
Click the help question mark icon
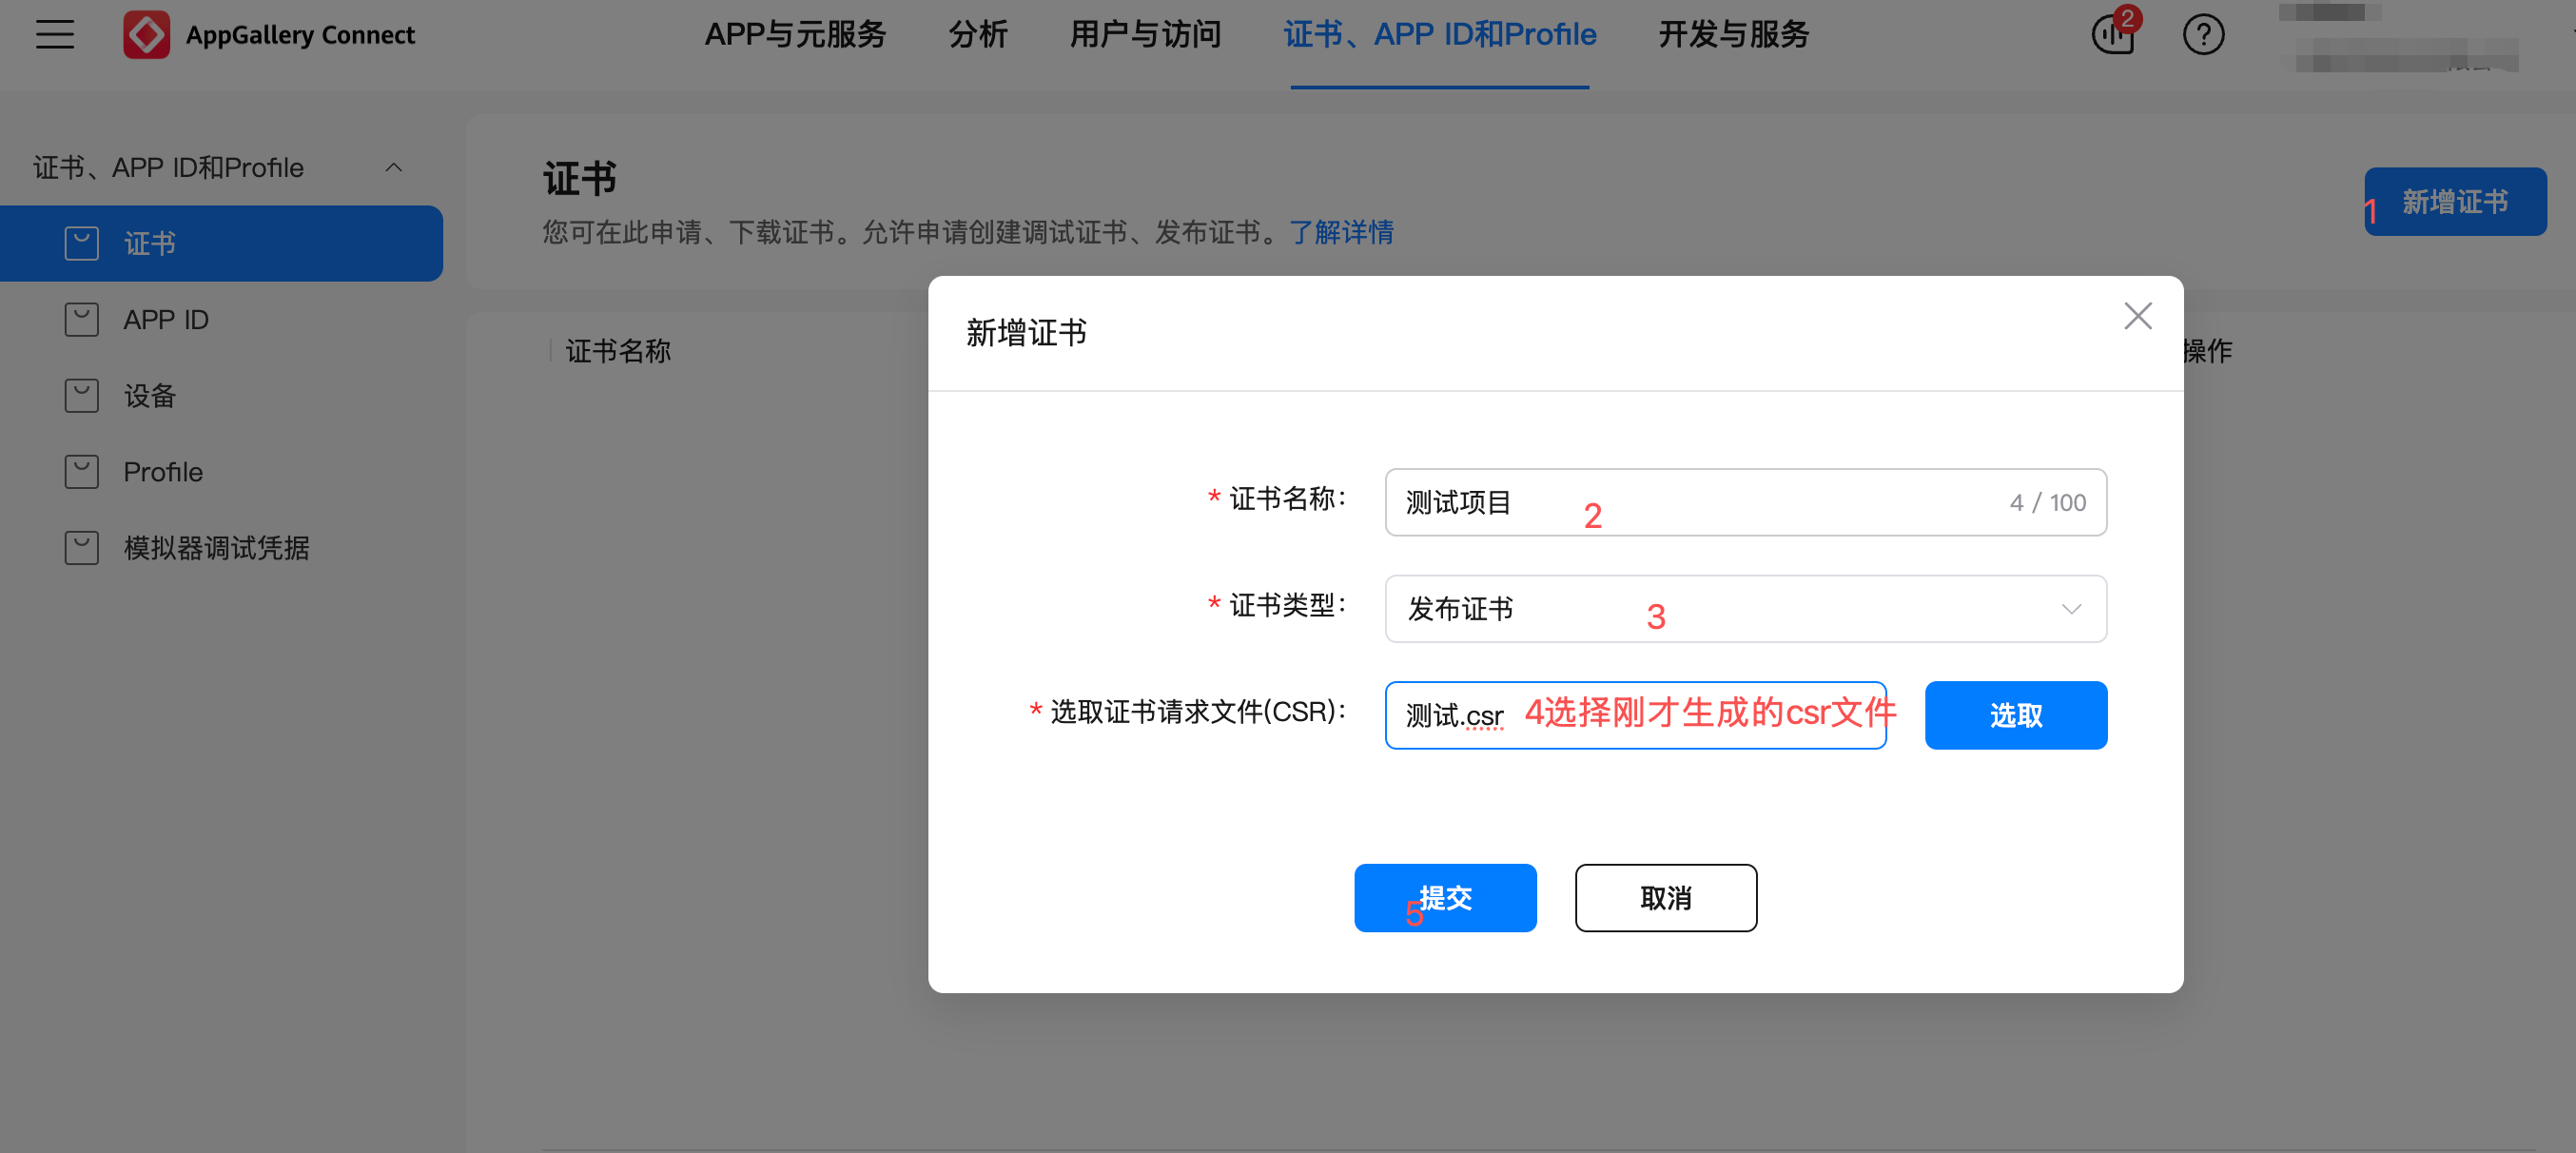tap(2202, 35)
